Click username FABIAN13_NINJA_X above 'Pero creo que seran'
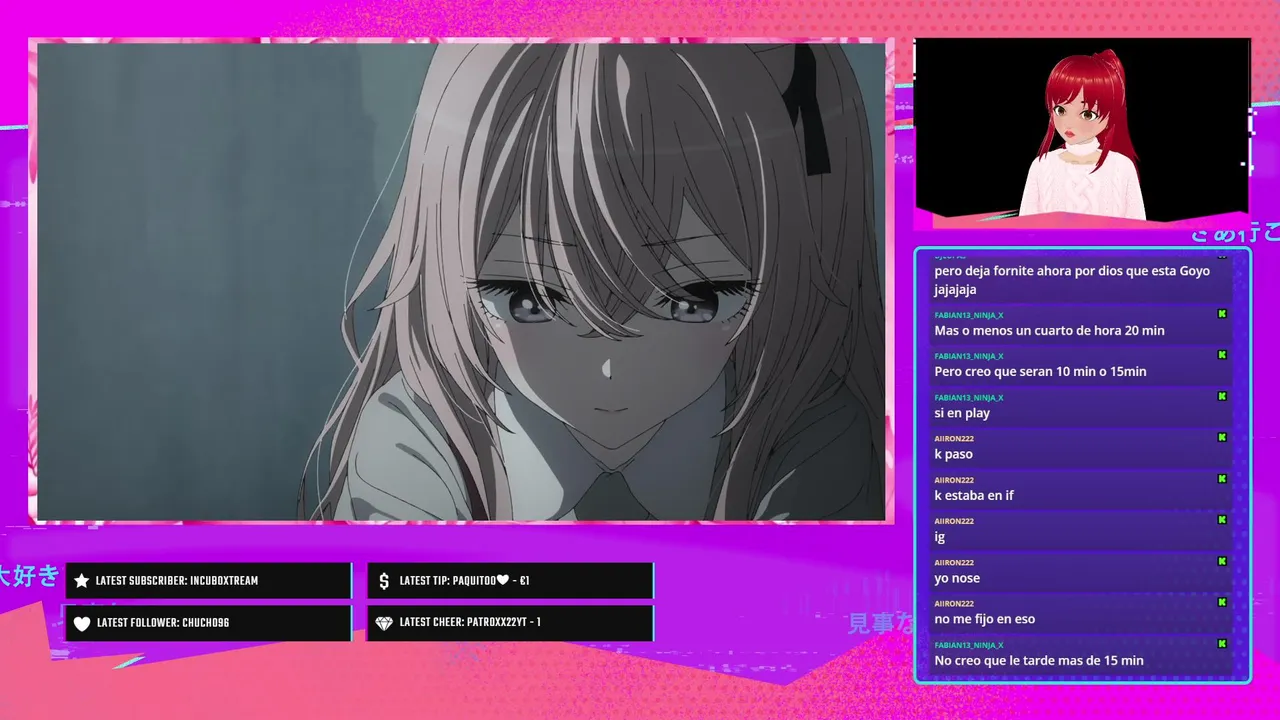Viewport: 1280px width, 720px height. [x=969, y=356]
